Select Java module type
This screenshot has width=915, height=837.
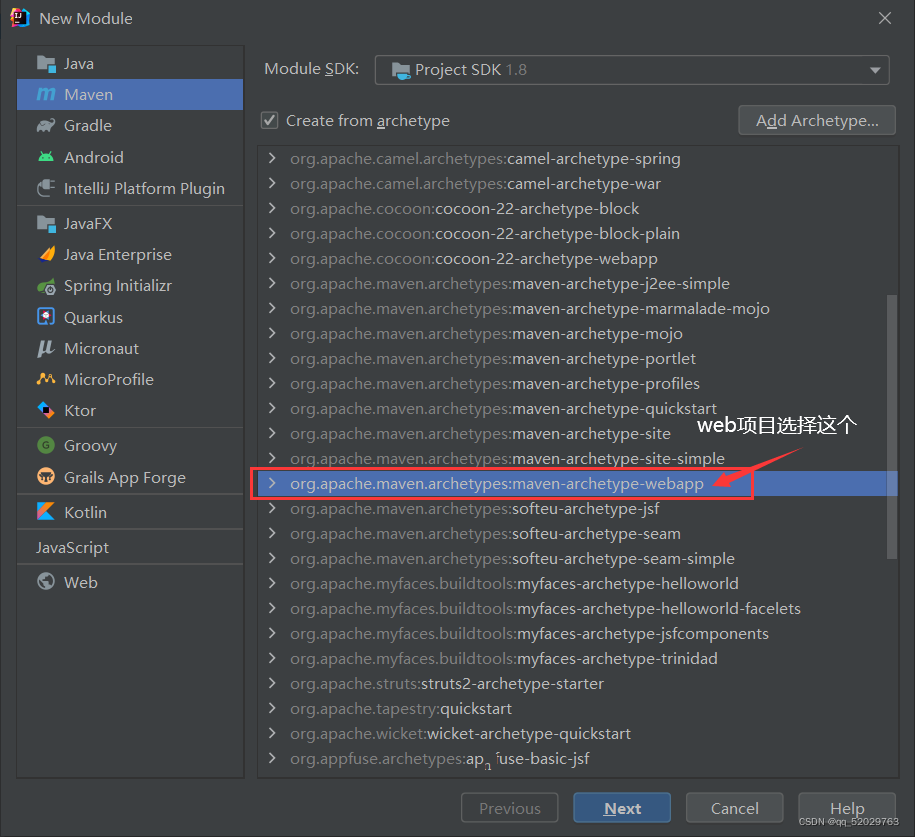tap(130, 63)
